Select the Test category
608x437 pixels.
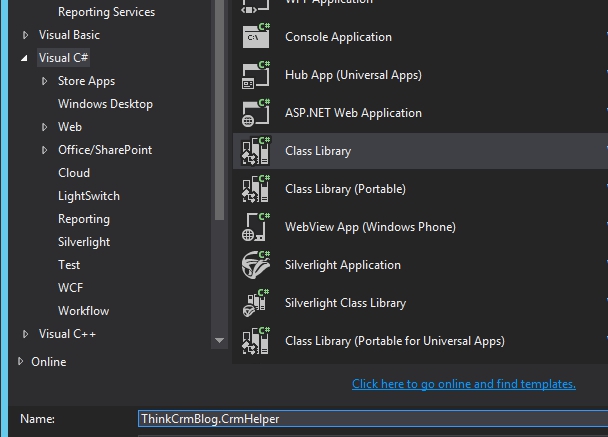(x=69, y=264)
